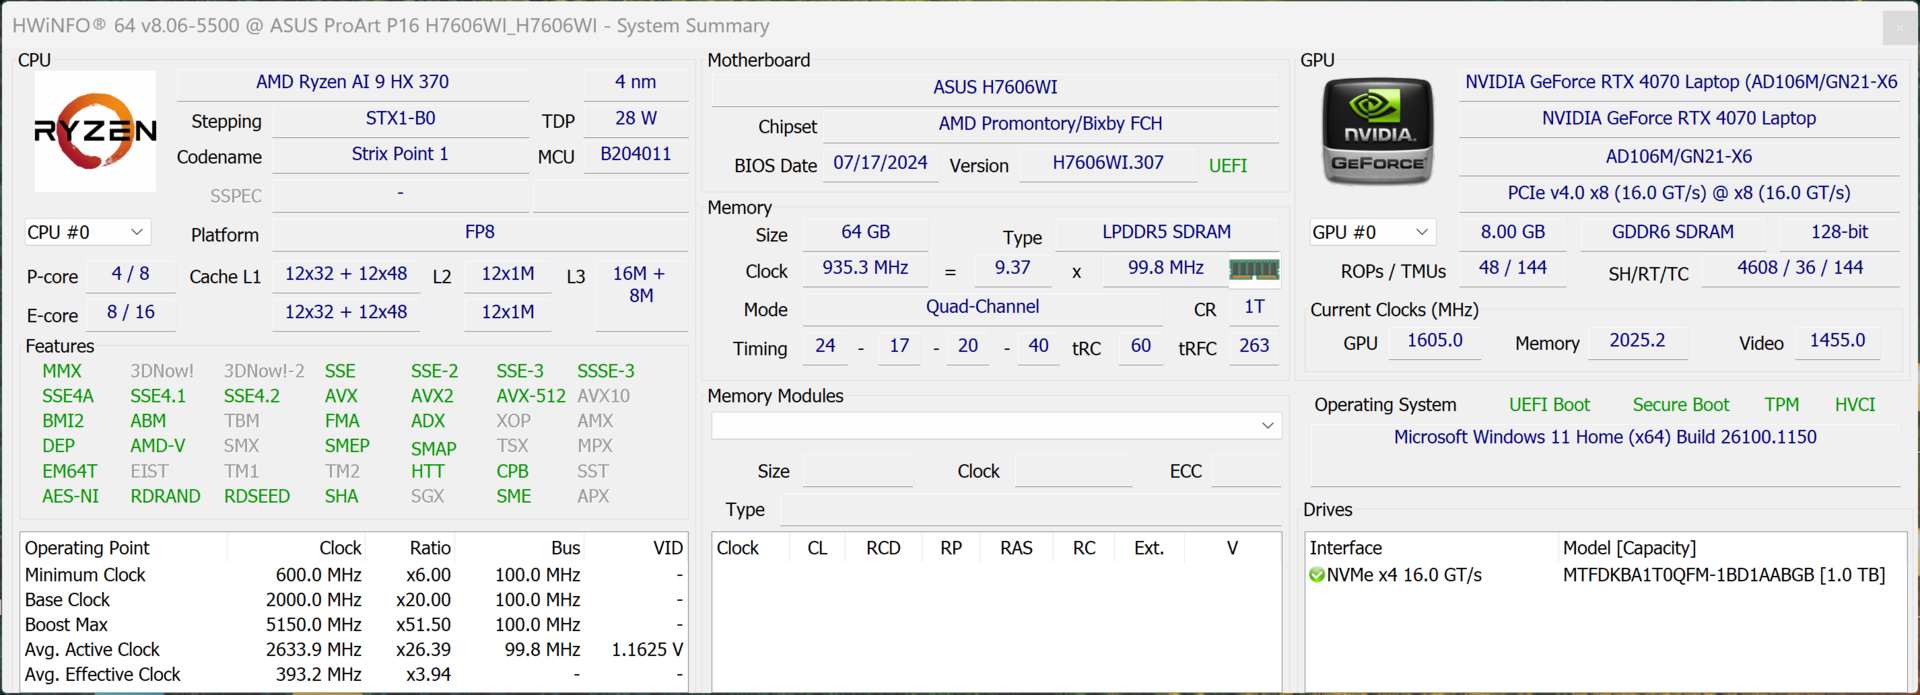The height and width of the screenshot is (695, 1920).
Task: Click the AVX-512 feature label
Action: tap(530, 396)
